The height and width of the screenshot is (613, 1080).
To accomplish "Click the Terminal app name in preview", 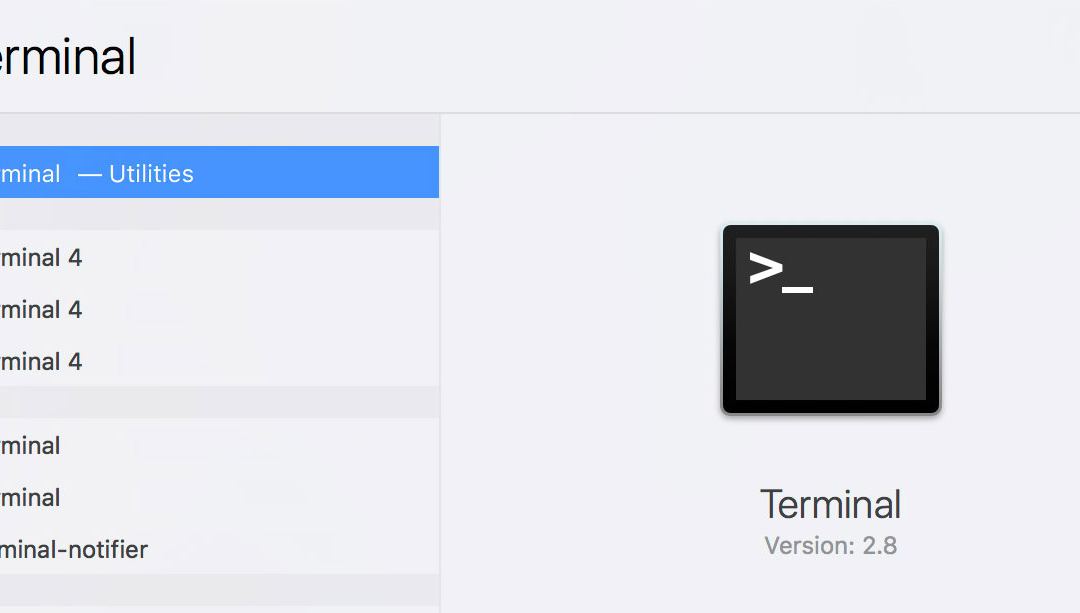I will [x=830, y=504].
